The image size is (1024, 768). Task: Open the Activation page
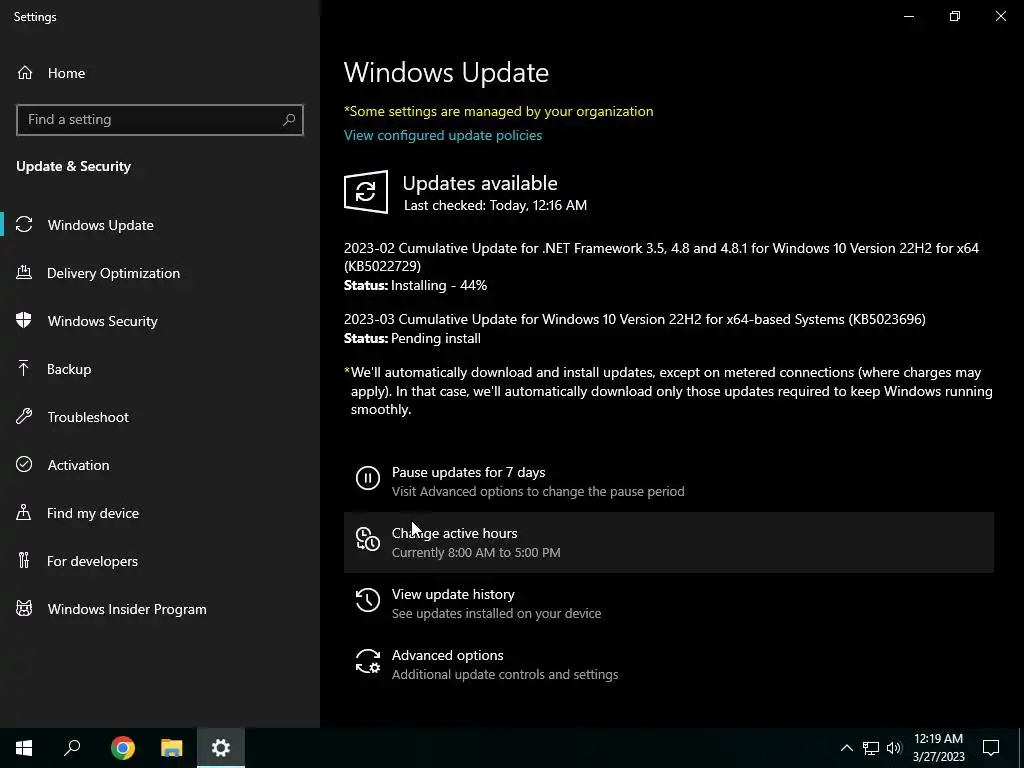tap(160, 465)
